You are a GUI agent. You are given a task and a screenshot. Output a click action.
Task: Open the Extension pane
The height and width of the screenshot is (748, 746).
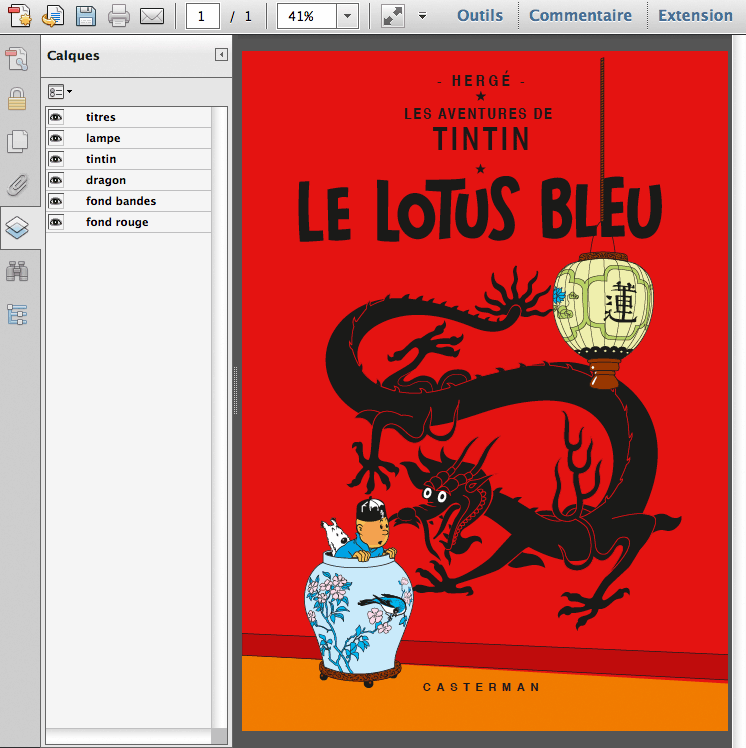695,15
